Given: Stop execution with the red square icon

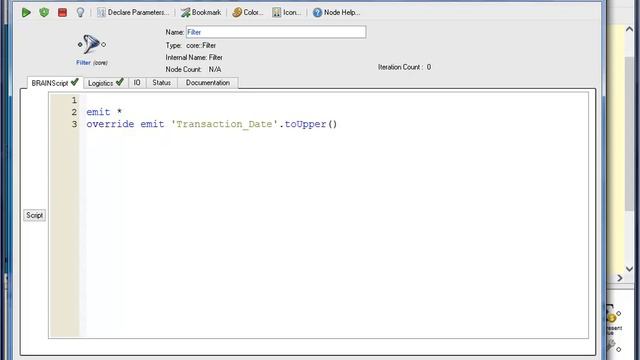Looking at the screenshot, I should (x=62, y=13).
